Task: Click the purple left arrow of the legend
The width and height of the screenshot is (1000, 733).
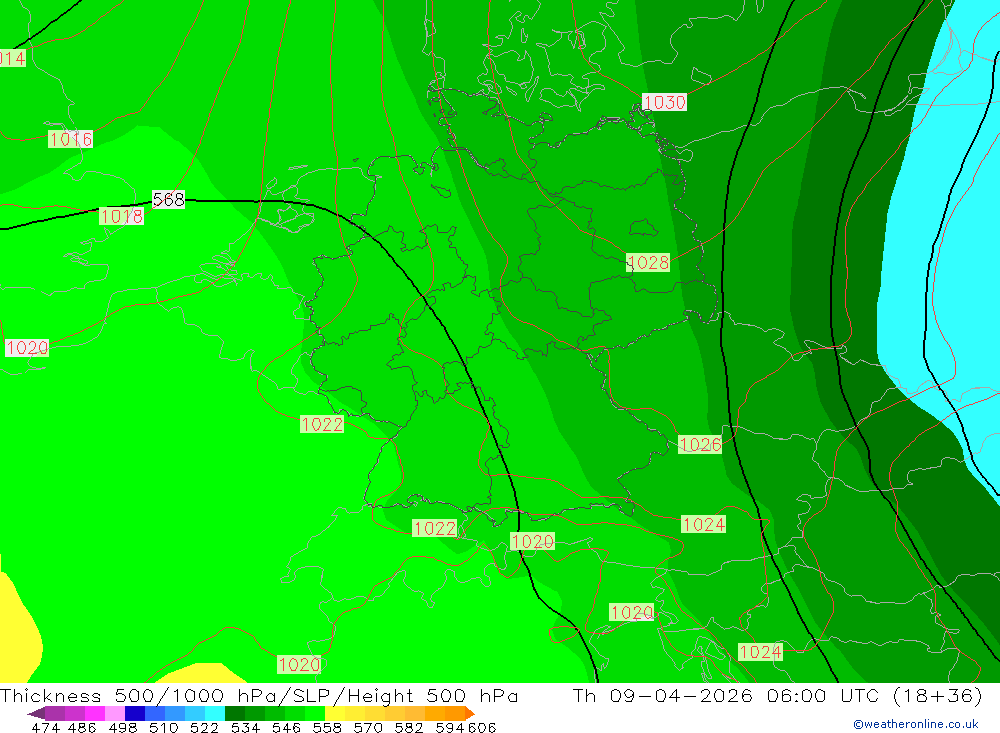Action: [36, 713]
